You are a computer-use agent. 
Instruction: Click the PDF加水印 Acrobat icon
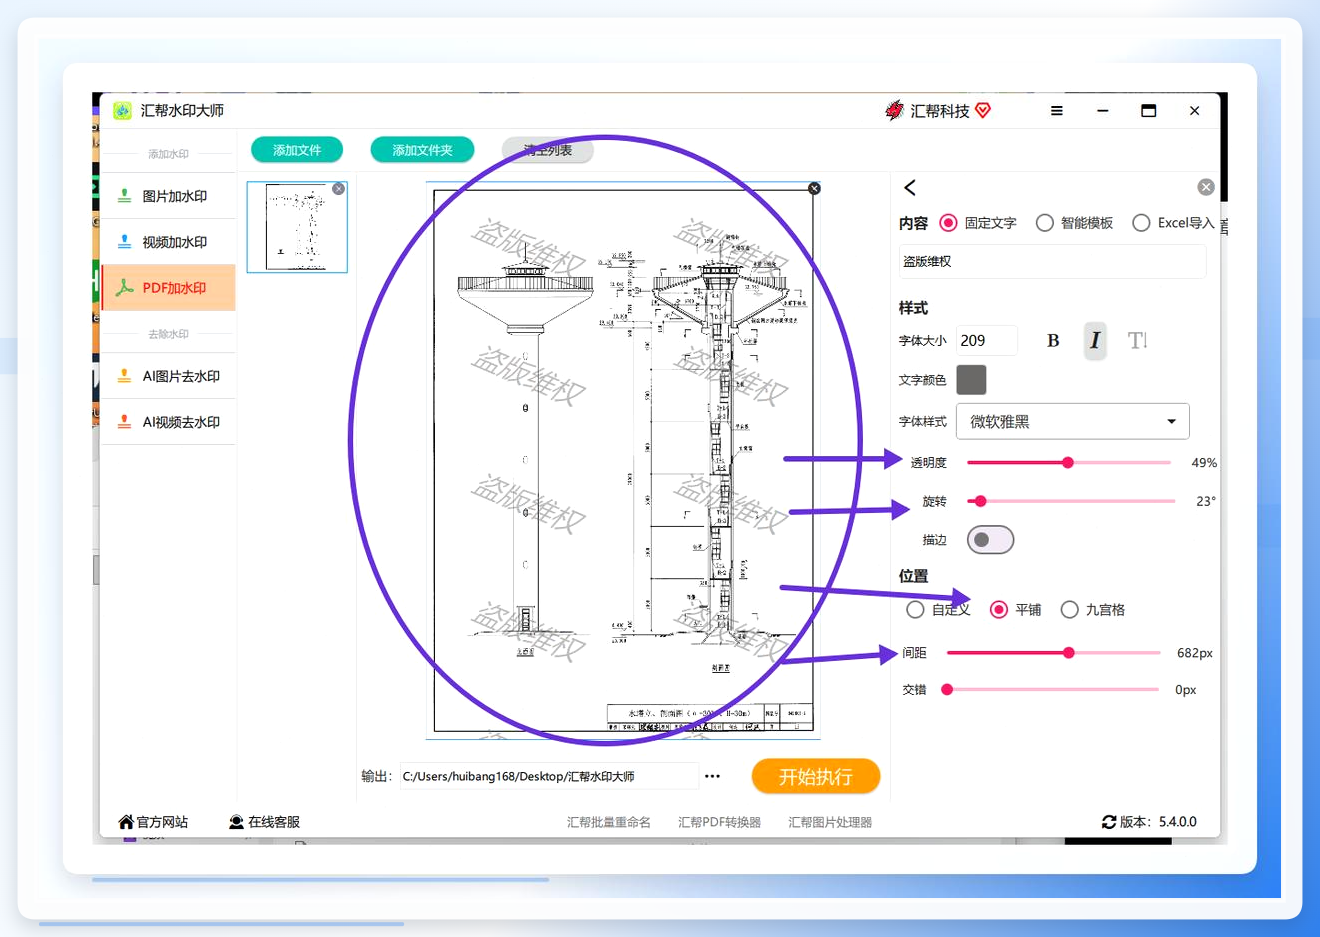[124, 288]
